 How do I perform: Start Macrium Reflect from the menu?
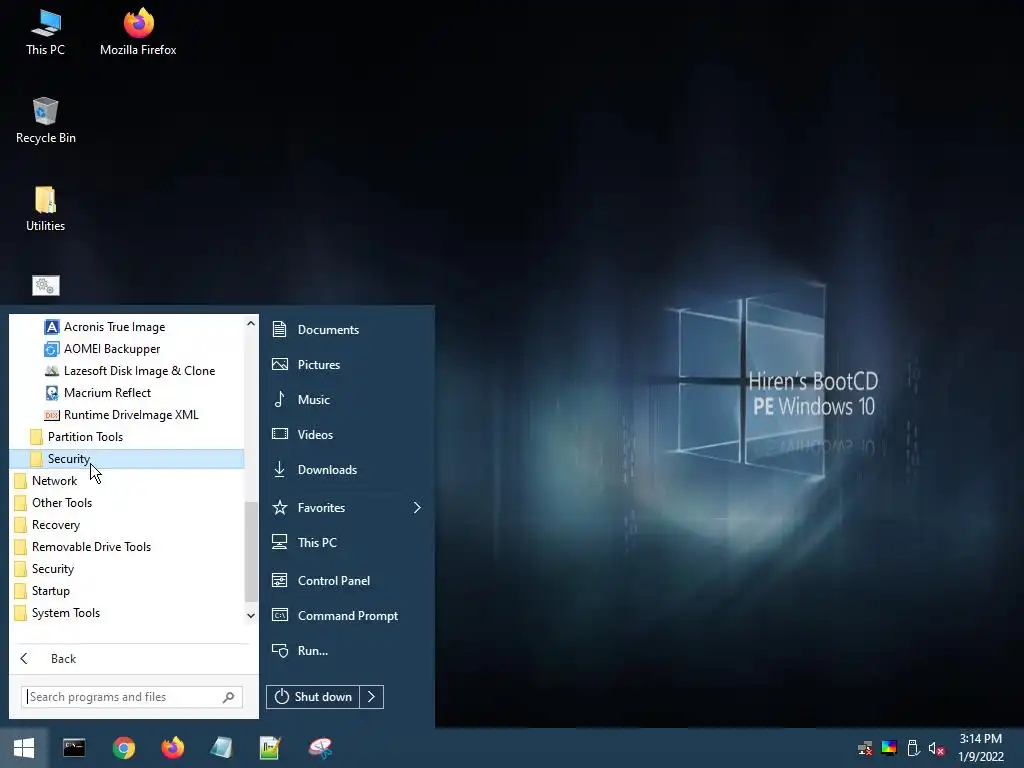[127, 392]
